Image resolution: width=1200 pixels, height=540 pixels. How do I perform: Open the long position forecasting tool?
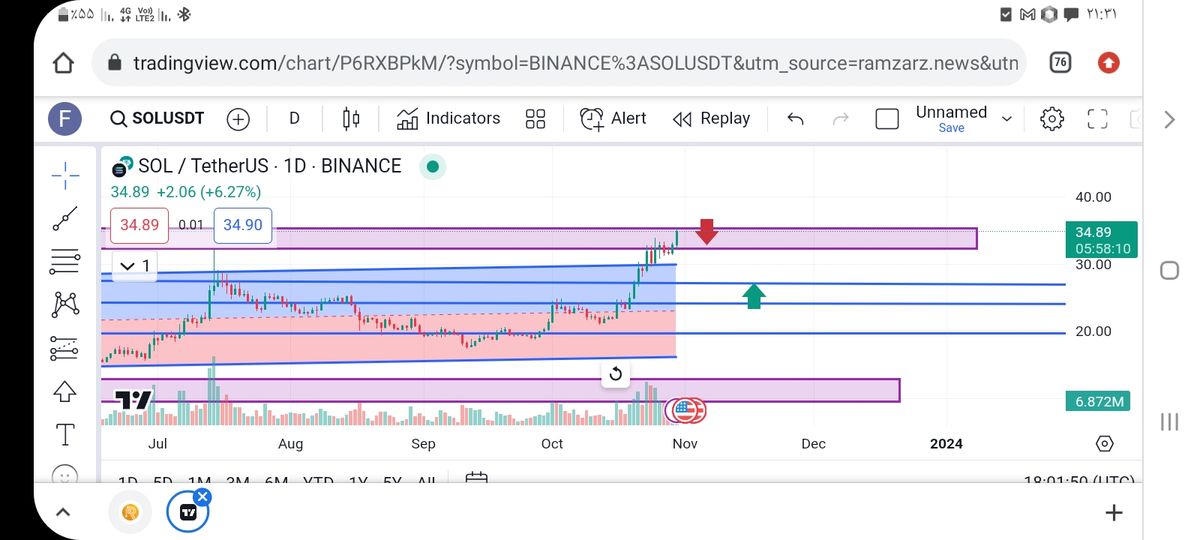(x=65, y=347)
